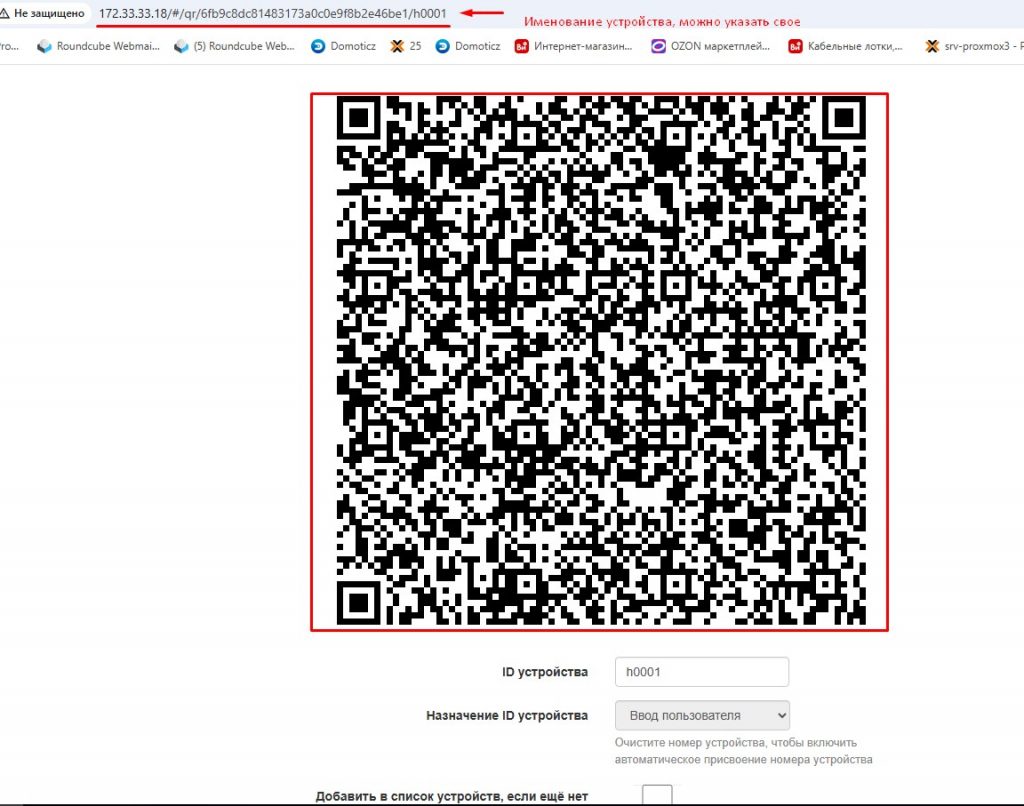Toggle 'Добавить в список устройств' checkbox
1024x806 pixels.
point(657,796)
